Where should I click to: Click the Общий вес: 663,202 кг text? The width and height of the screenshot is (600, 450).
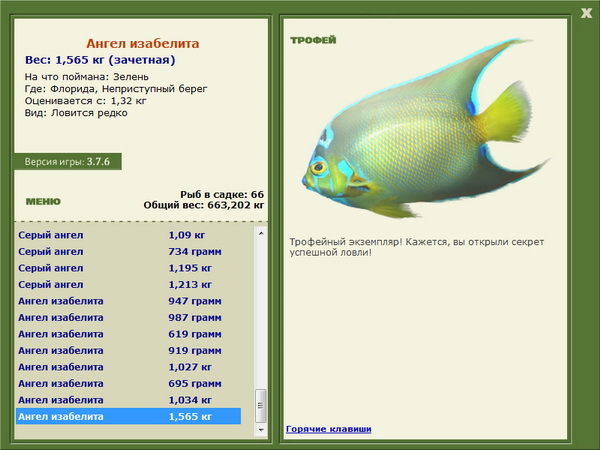[204, 205]
